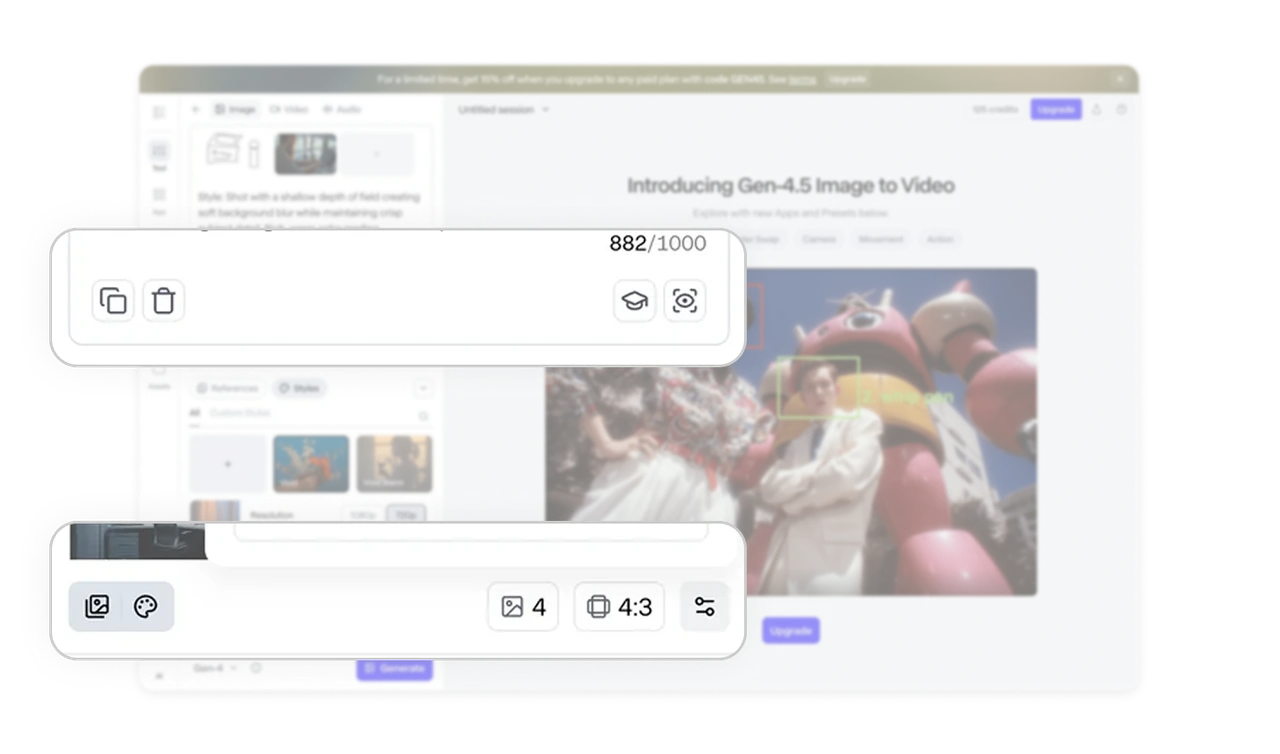Click the purple Generate button
1280x754 pixels.
[x=395, y=668]
